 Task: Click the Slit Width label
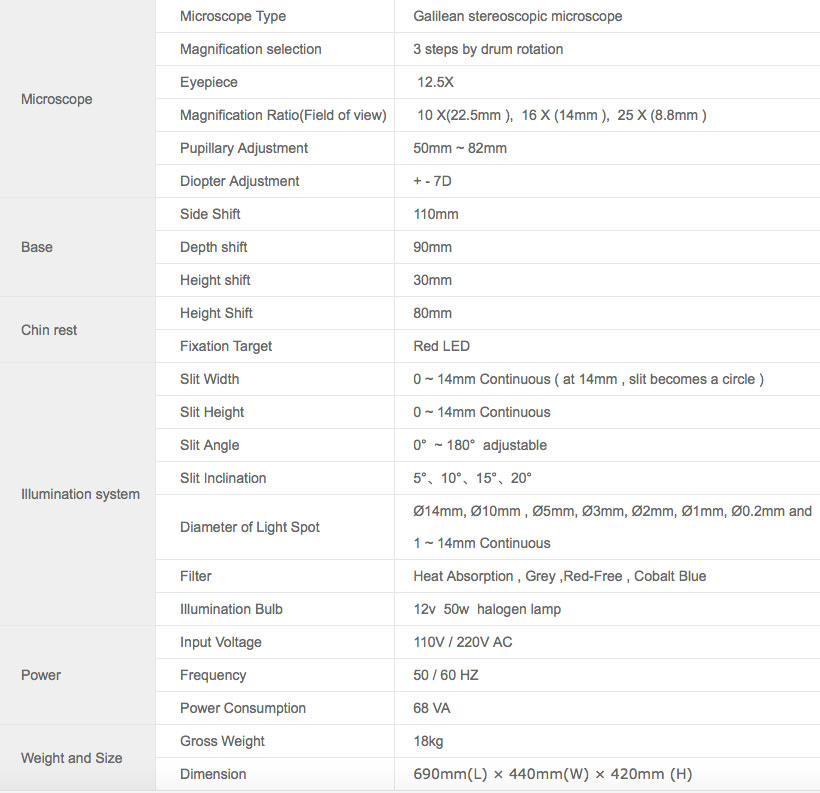(x=210, y=379)
